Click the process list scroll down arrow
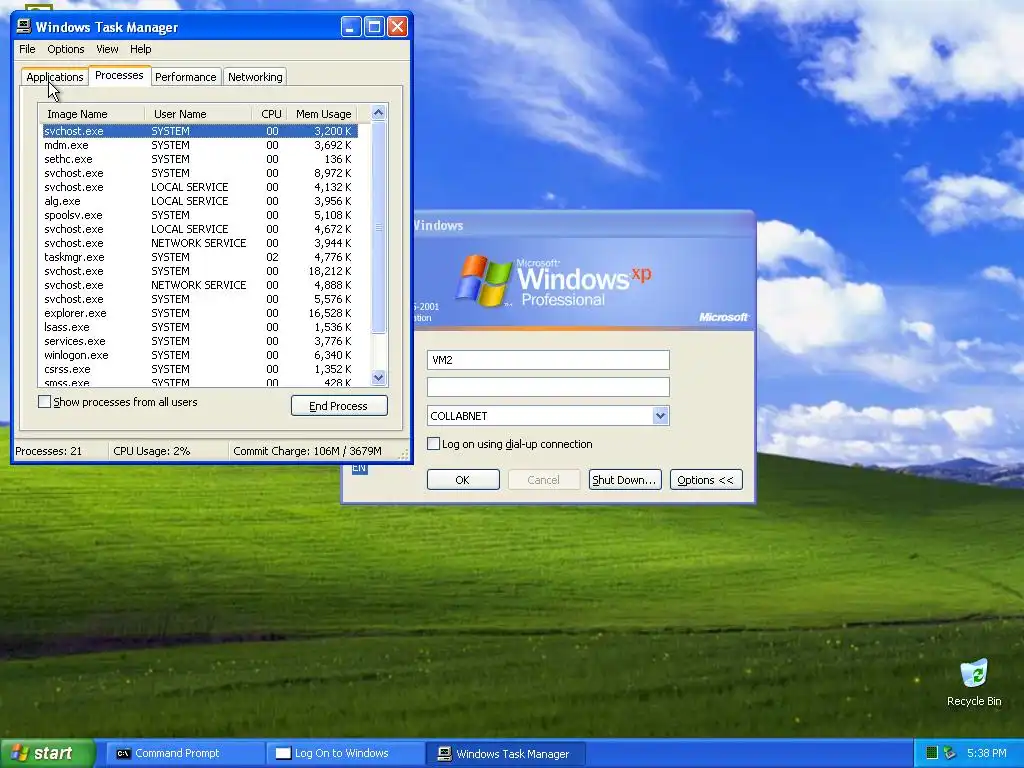 pos(379,377)
